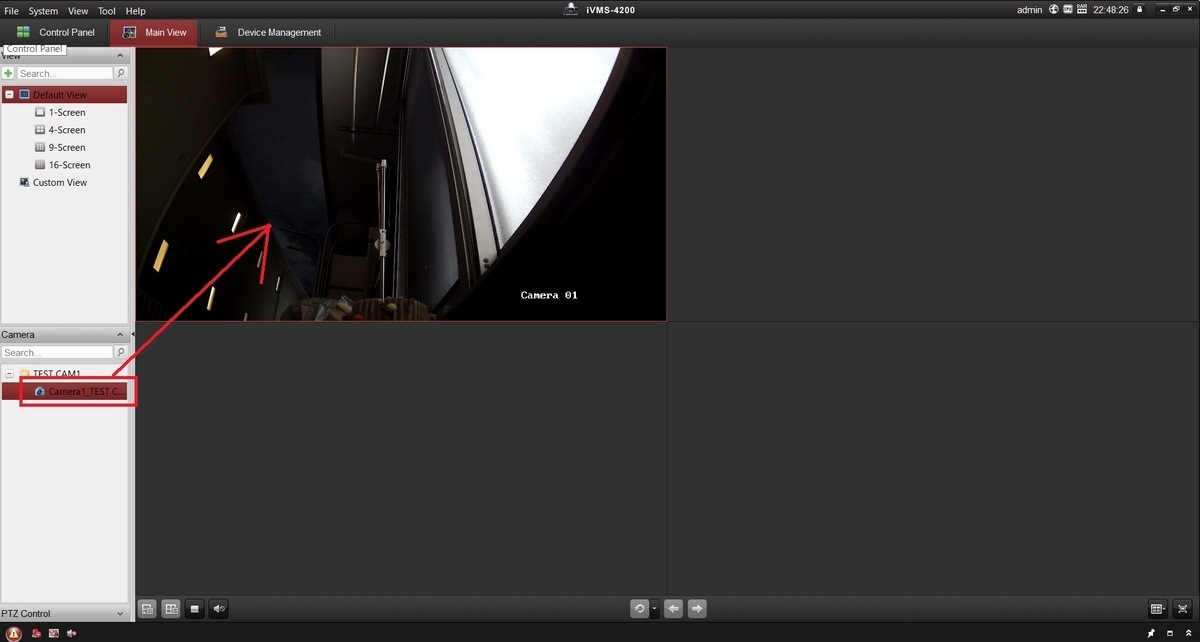
Task: Open the Device Management tab
Action: (x=267, y=32)
